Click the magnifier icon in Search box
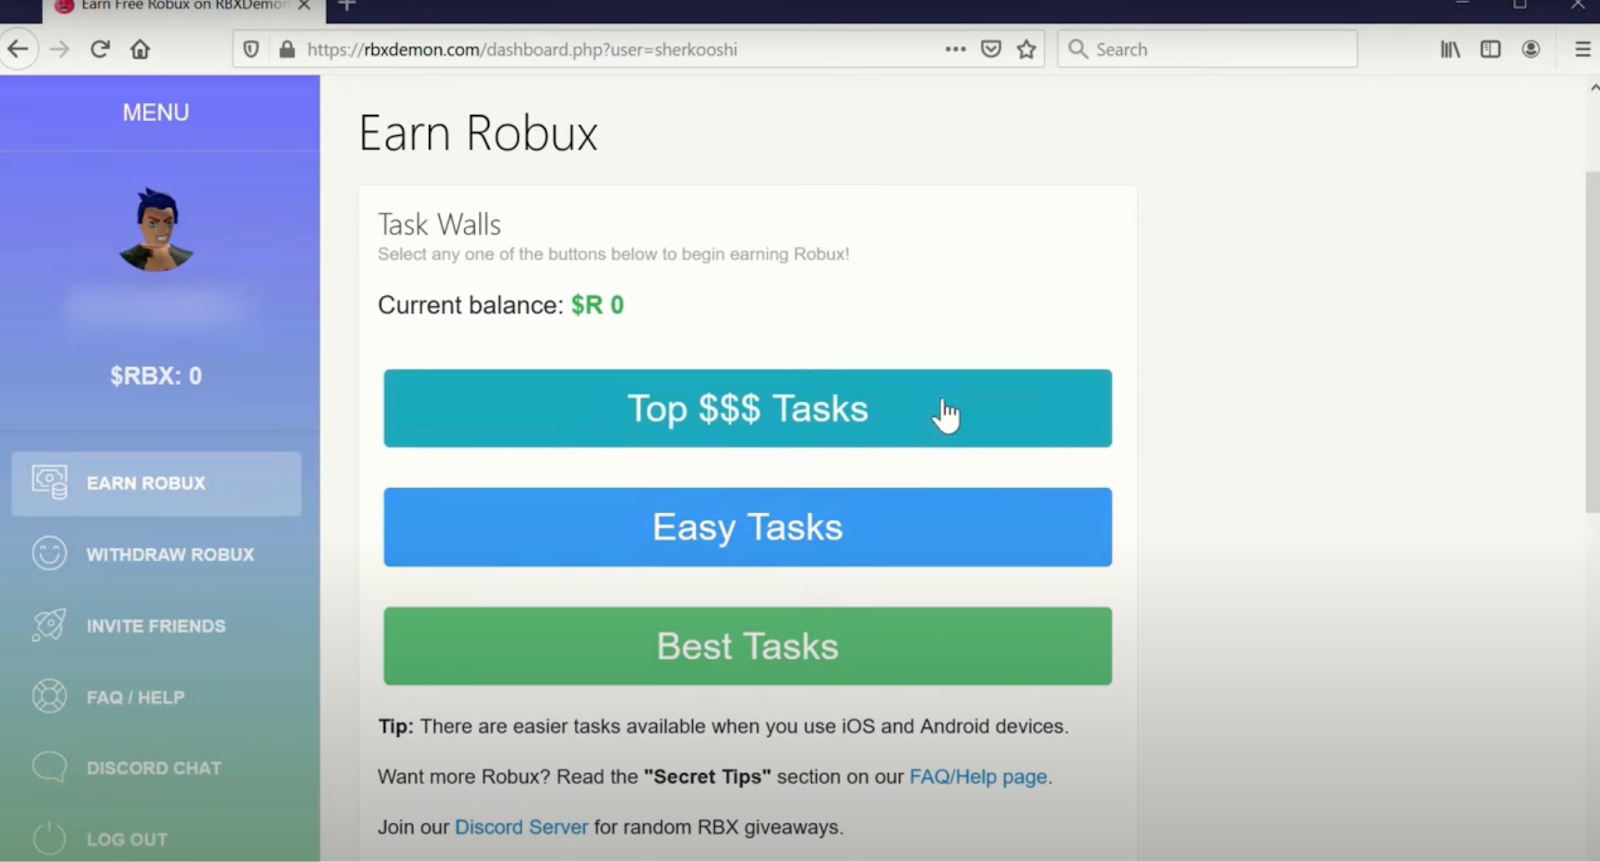The height and width of the screenshot is (862, 1600). click(x=1077, y=49)
